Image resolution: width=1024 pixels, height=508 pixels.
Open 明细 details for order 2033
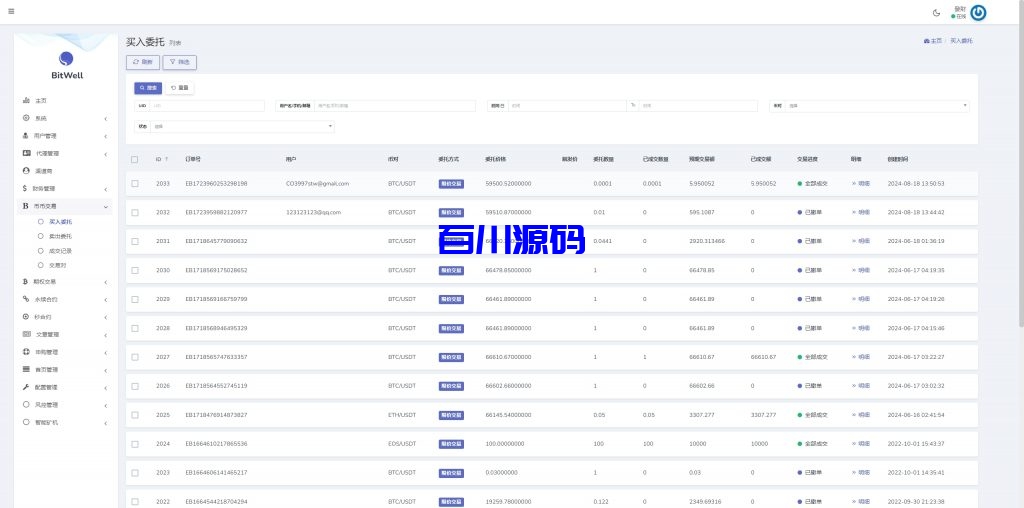(861, 183)
